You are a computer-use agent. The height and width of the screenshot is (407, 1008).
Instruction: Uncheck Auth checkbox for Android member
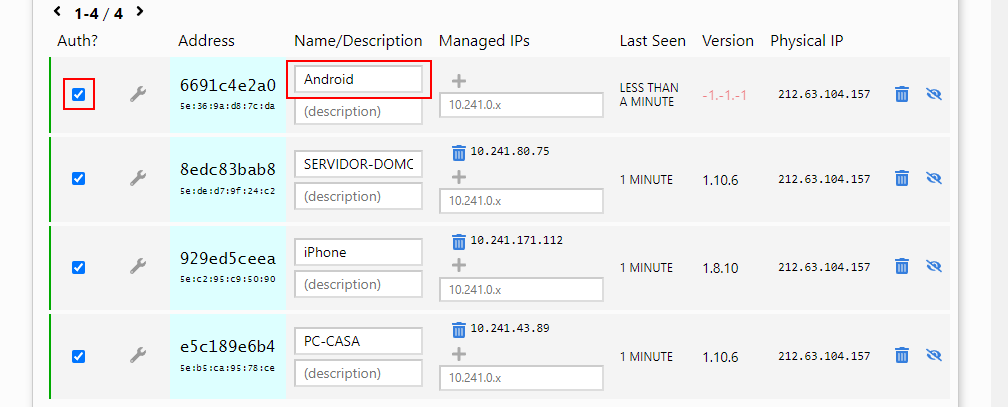(x=78, y=95)
